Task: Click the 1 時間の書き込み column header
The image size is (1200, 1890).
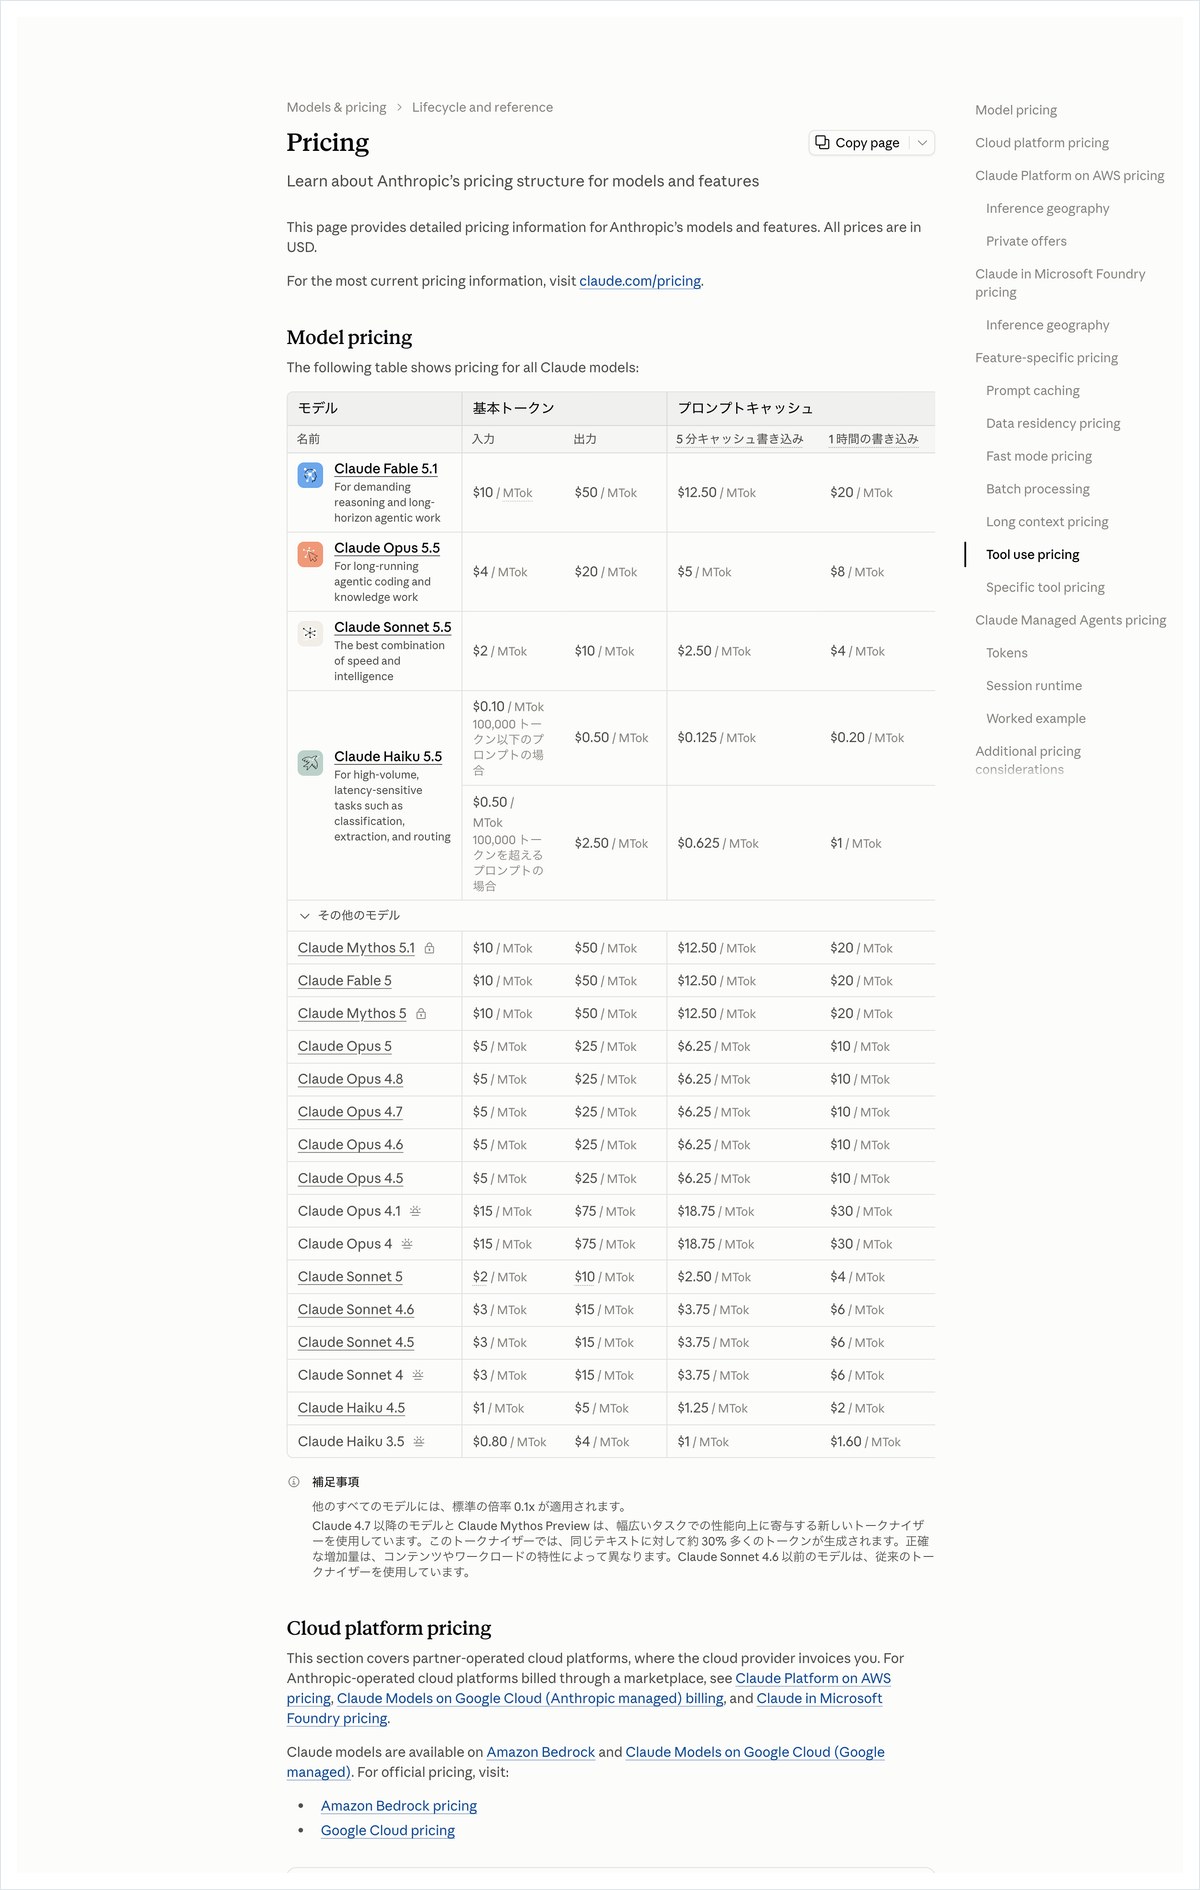Action: point(873,439)
